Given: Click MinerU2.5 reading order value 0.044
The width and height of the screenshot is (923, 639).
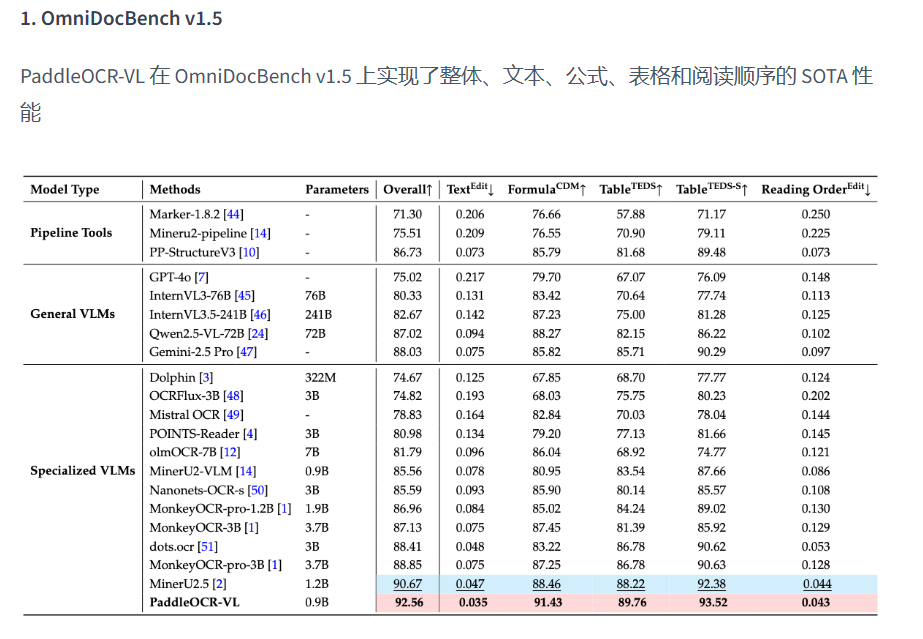Looking at the screenshot, I should (817, 584).
